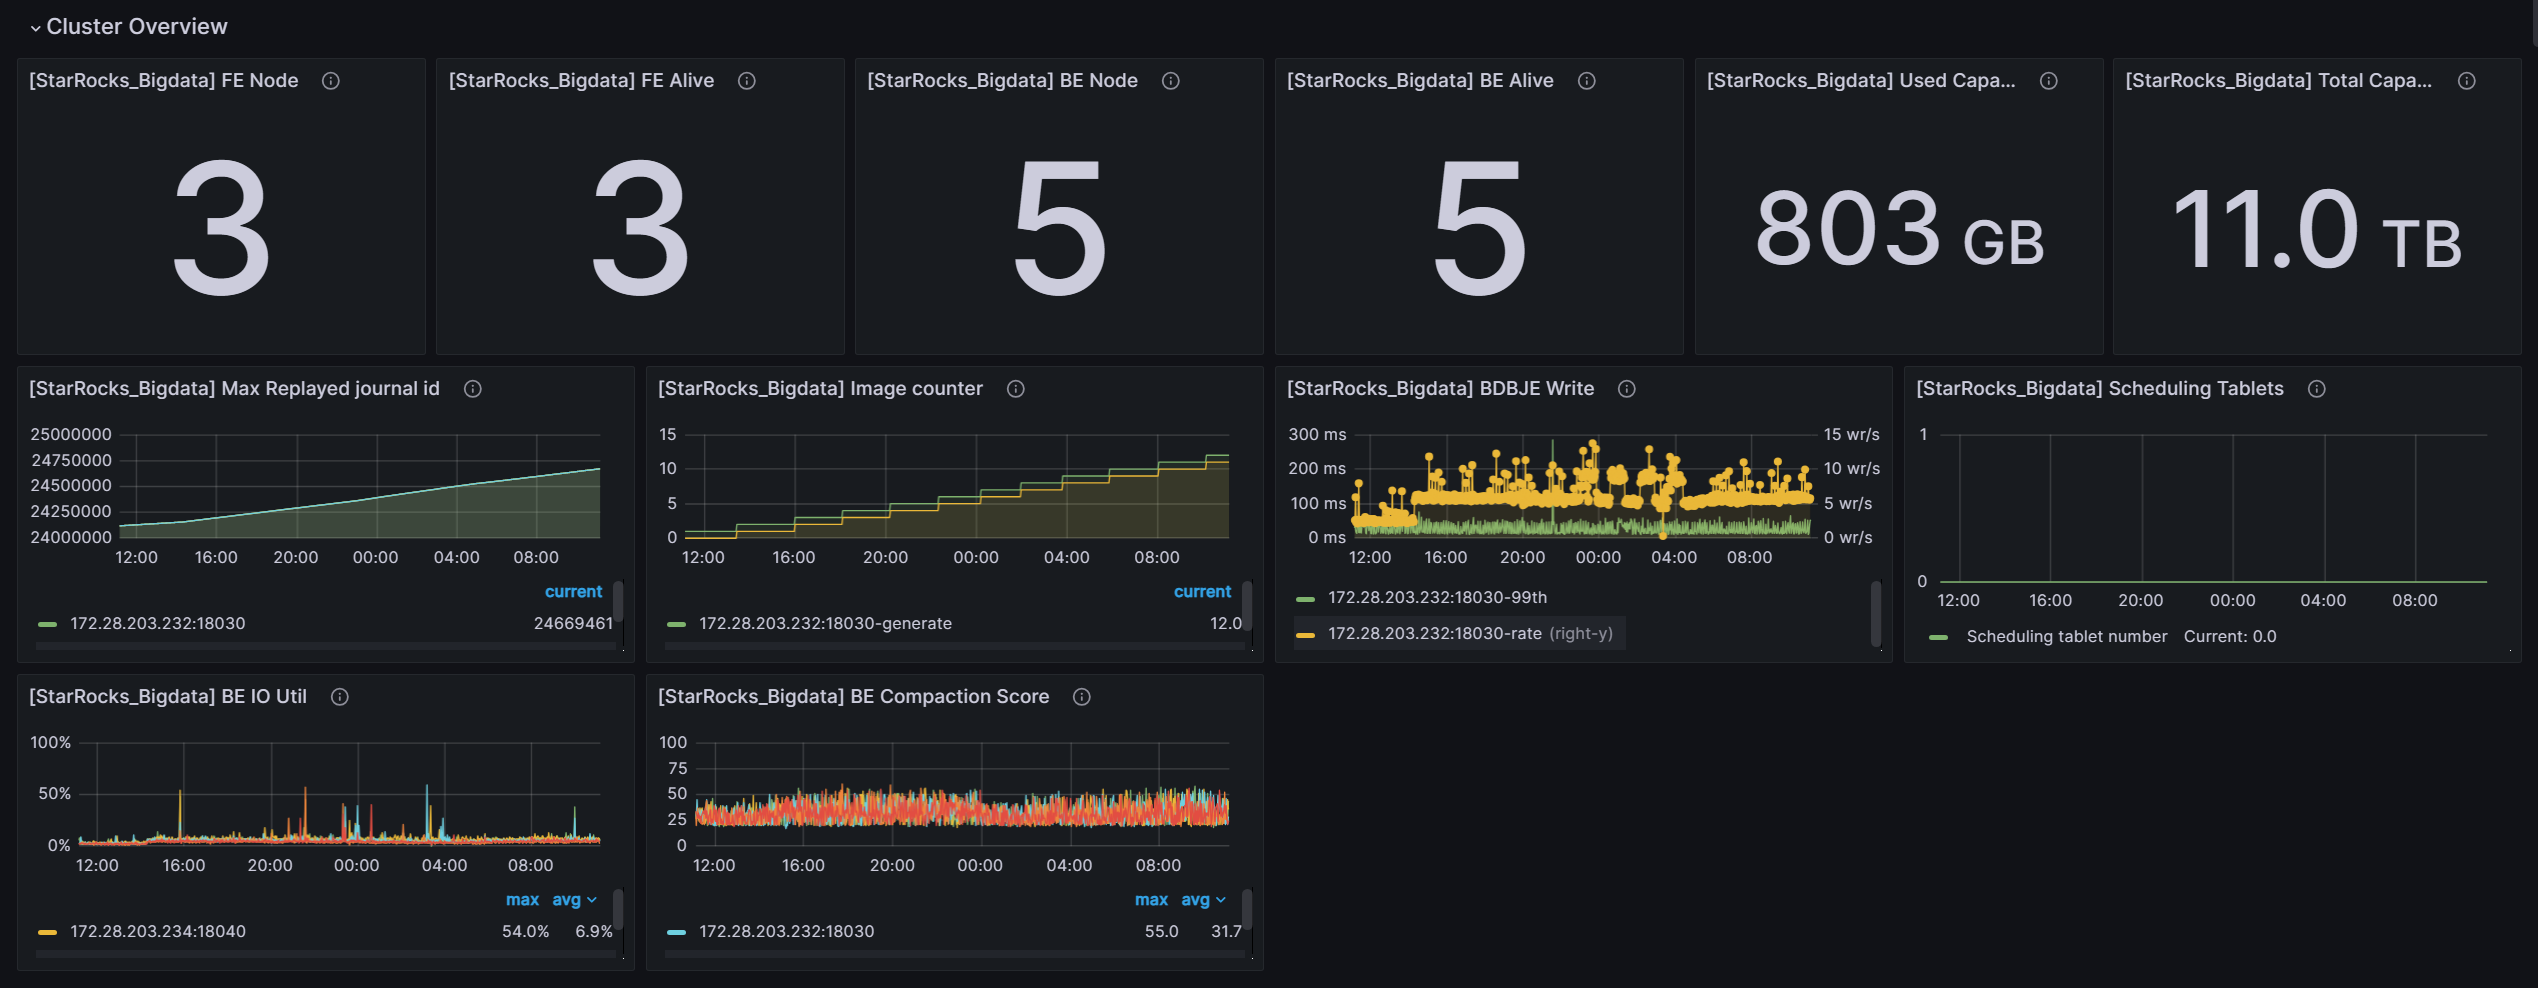Screen dimensions: 2538x988
Task: Open the BE Alive panel title menu
Action: point(1421,81)
